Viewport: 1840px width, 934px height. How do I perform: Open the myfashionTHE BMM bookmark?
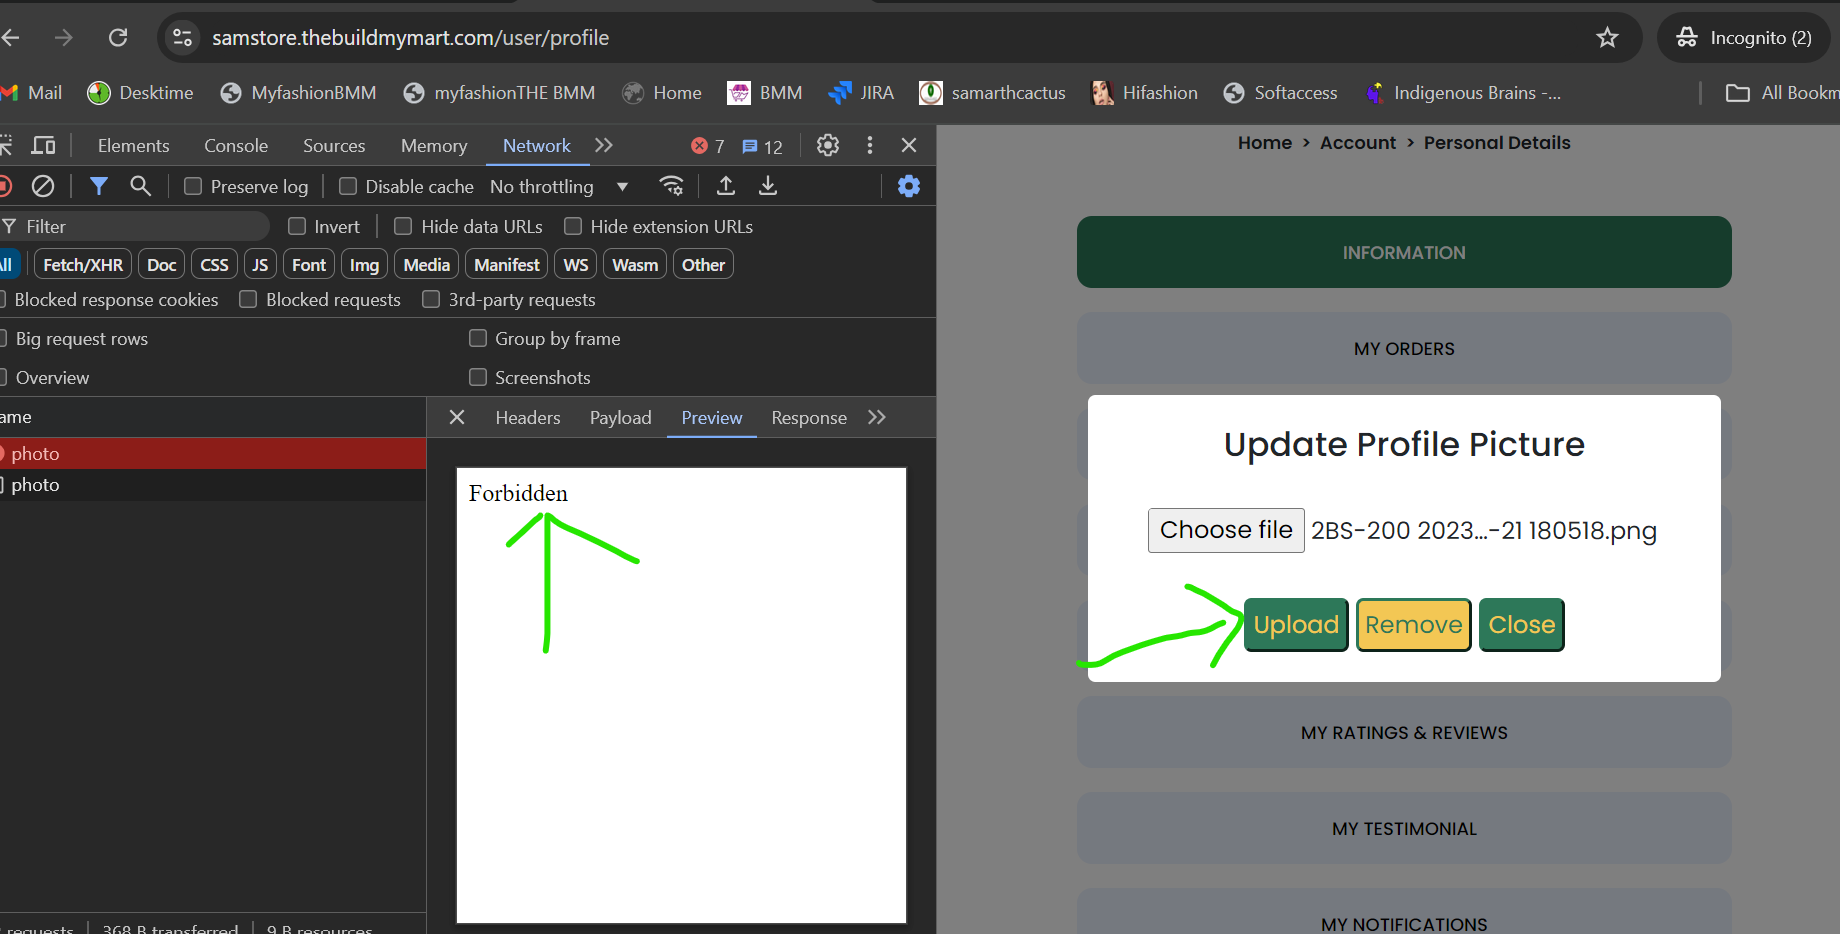tap(499, 93)
